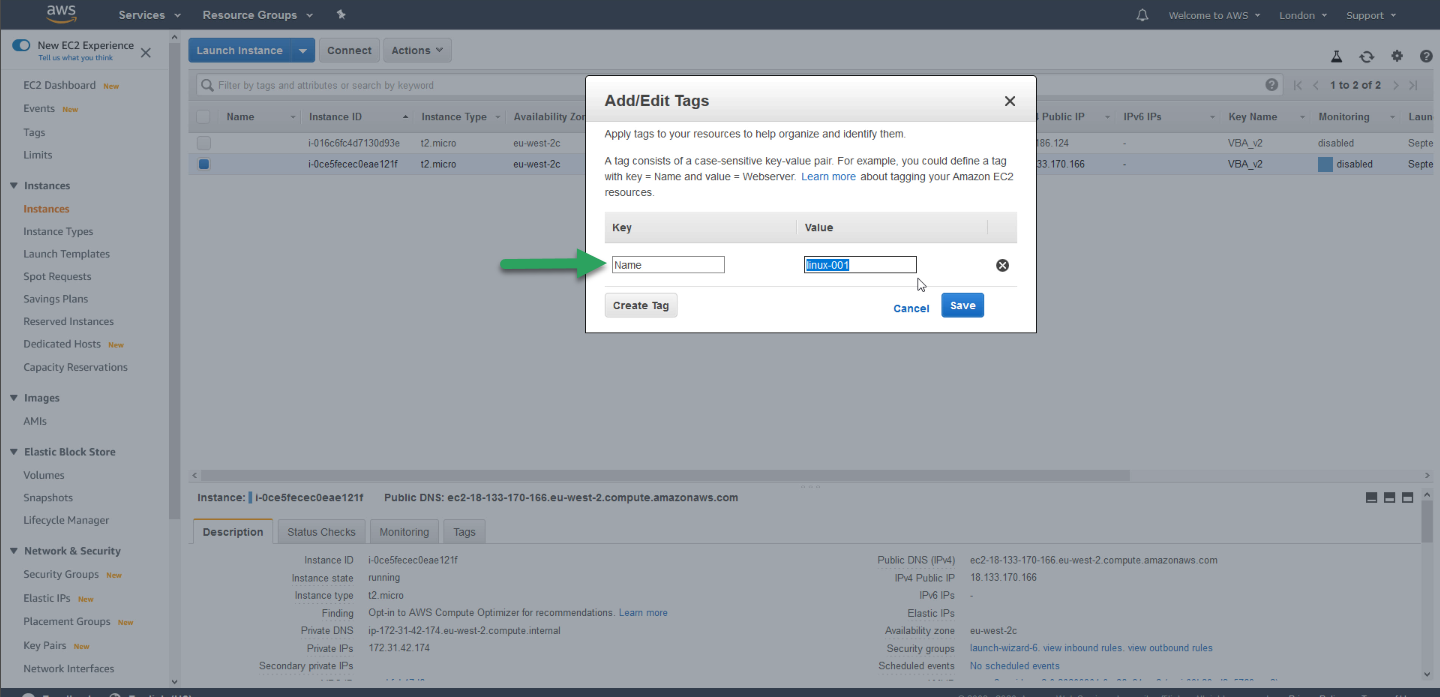Switch to the Tags tab
Screen dimensions: 1440x697
pyautogui.click(x=464, y=532)
